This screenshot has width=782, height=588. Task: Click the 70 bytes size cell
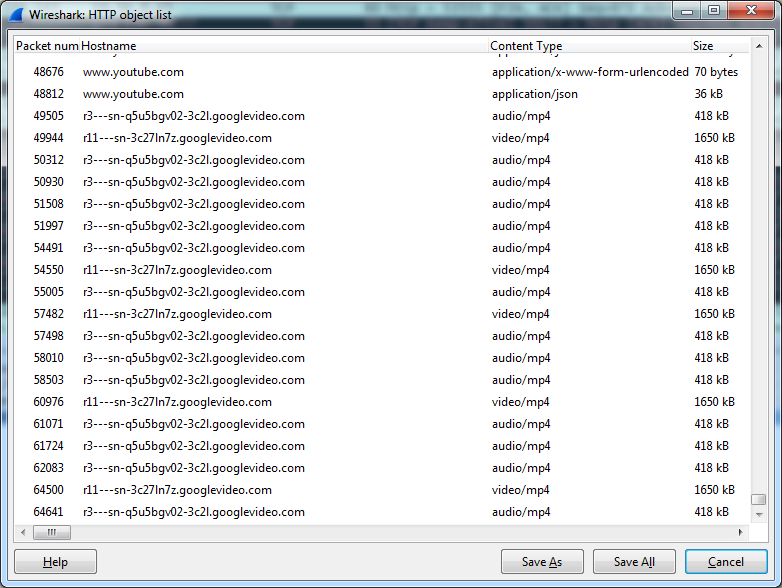(716, 72)
